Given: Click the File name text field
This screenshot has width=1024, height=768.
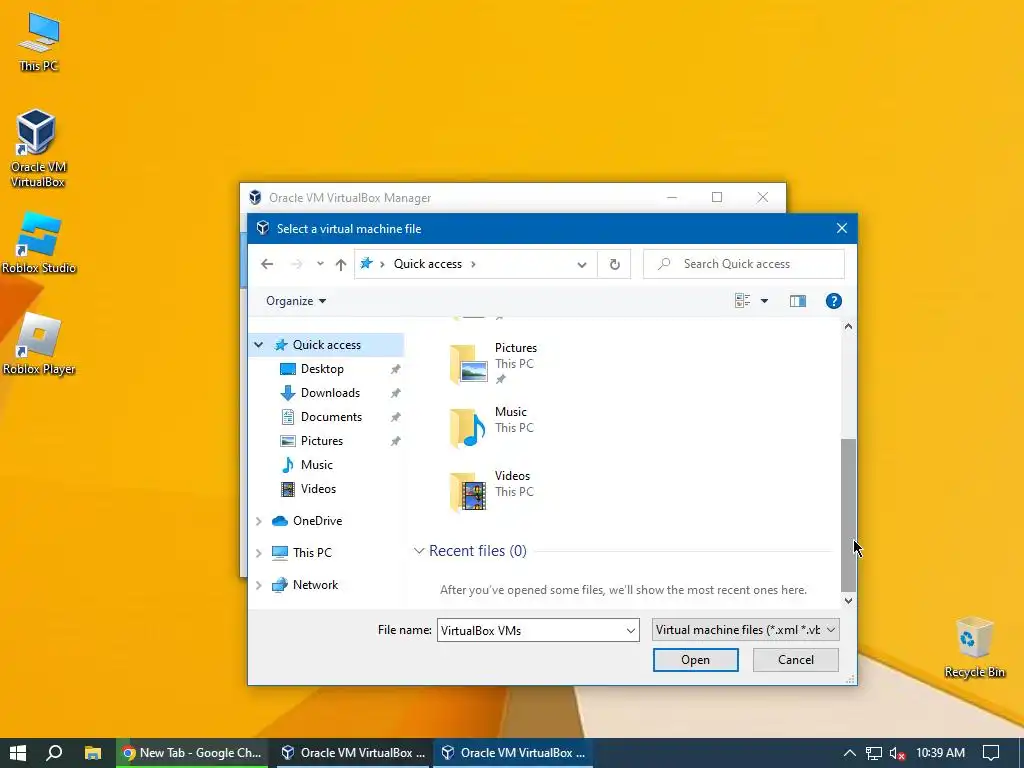Looking at the screenshot, I should (x=530, y=631).
